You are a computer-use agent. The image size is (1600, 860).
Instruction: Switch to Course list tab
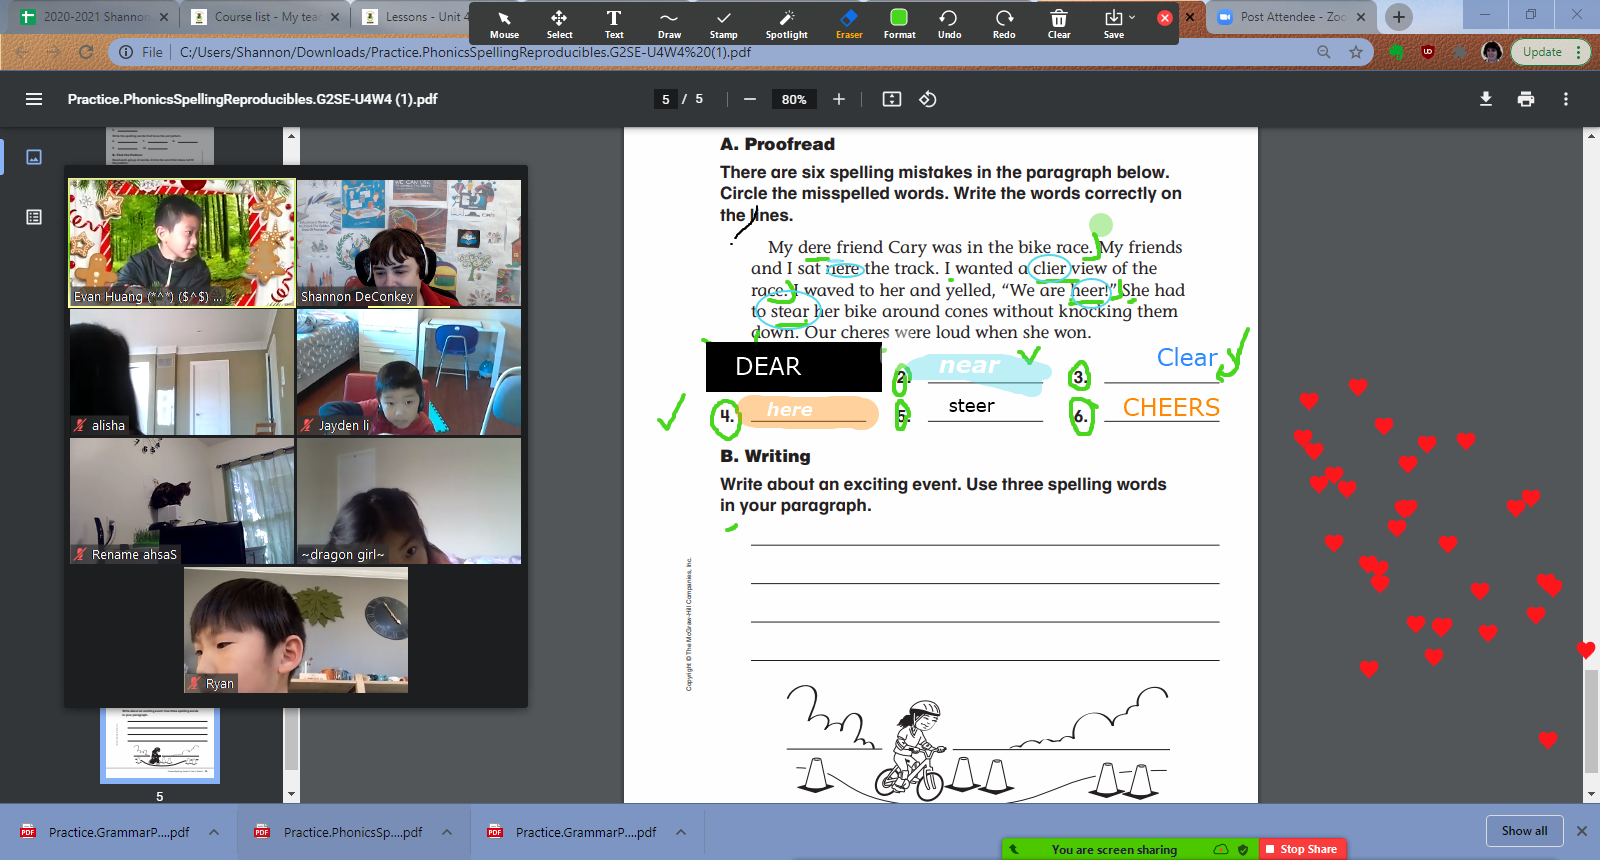tap(265, 17)
